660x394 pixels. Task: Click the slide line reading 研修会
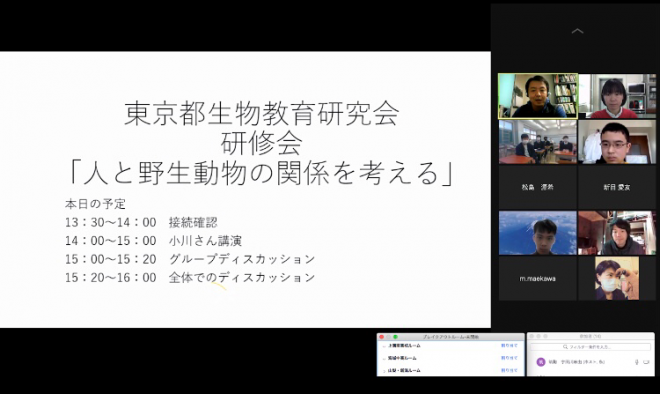tap(261, 143)
